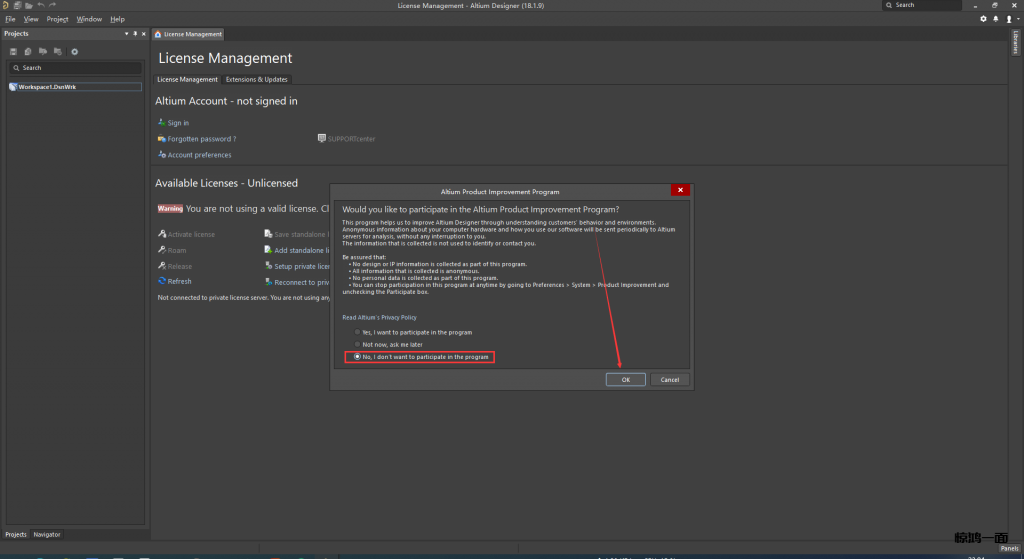Click the Projects panel settings gear icon

coord(74,51)
